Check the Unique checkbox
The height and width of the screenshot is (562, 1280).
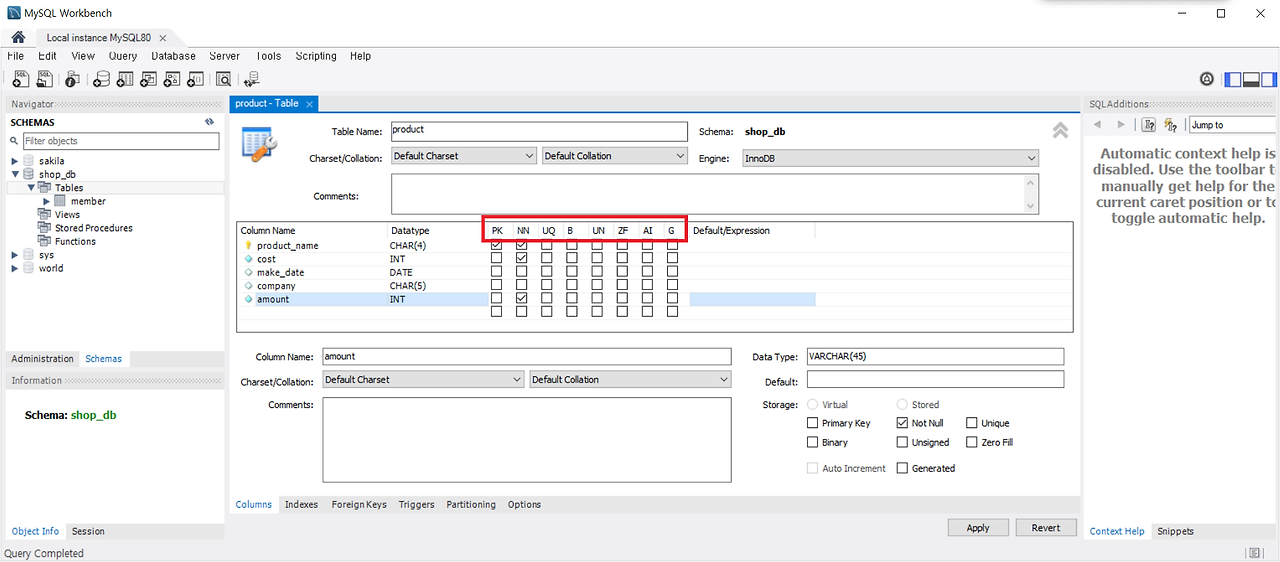pos(972,423)
